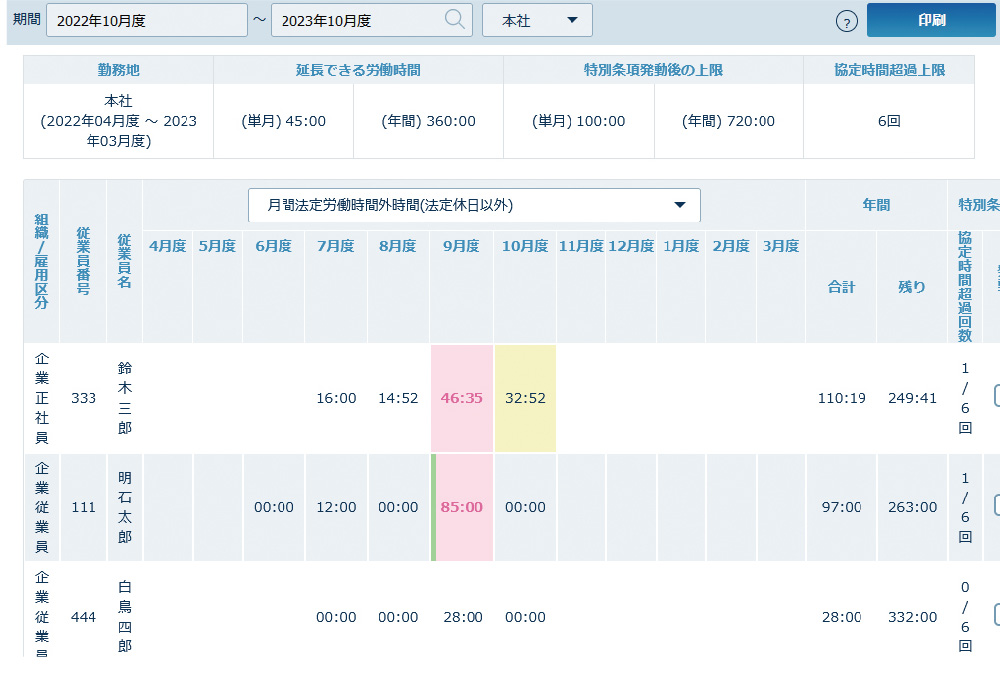Click the pink 46:35 cell for 鈴木三郎
This screenshot has width=1000, height=700.
point(461,398)
